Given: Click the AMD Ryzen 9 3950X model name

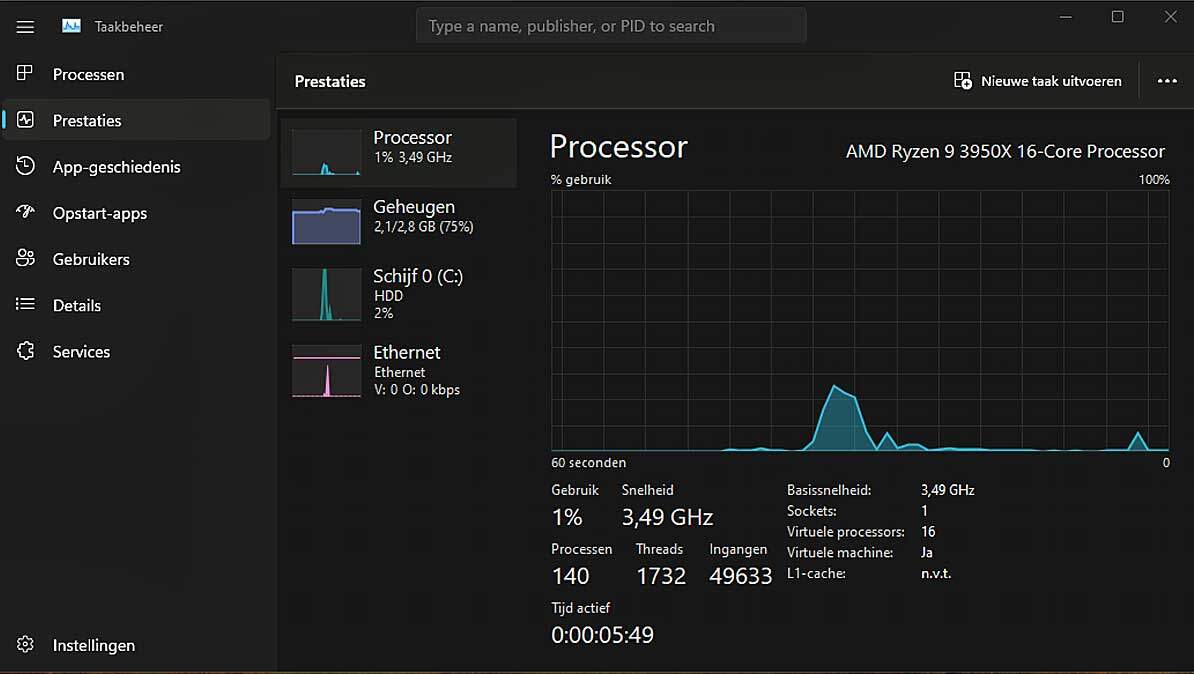Looking at the screenshot, I should click(1005, 151).
